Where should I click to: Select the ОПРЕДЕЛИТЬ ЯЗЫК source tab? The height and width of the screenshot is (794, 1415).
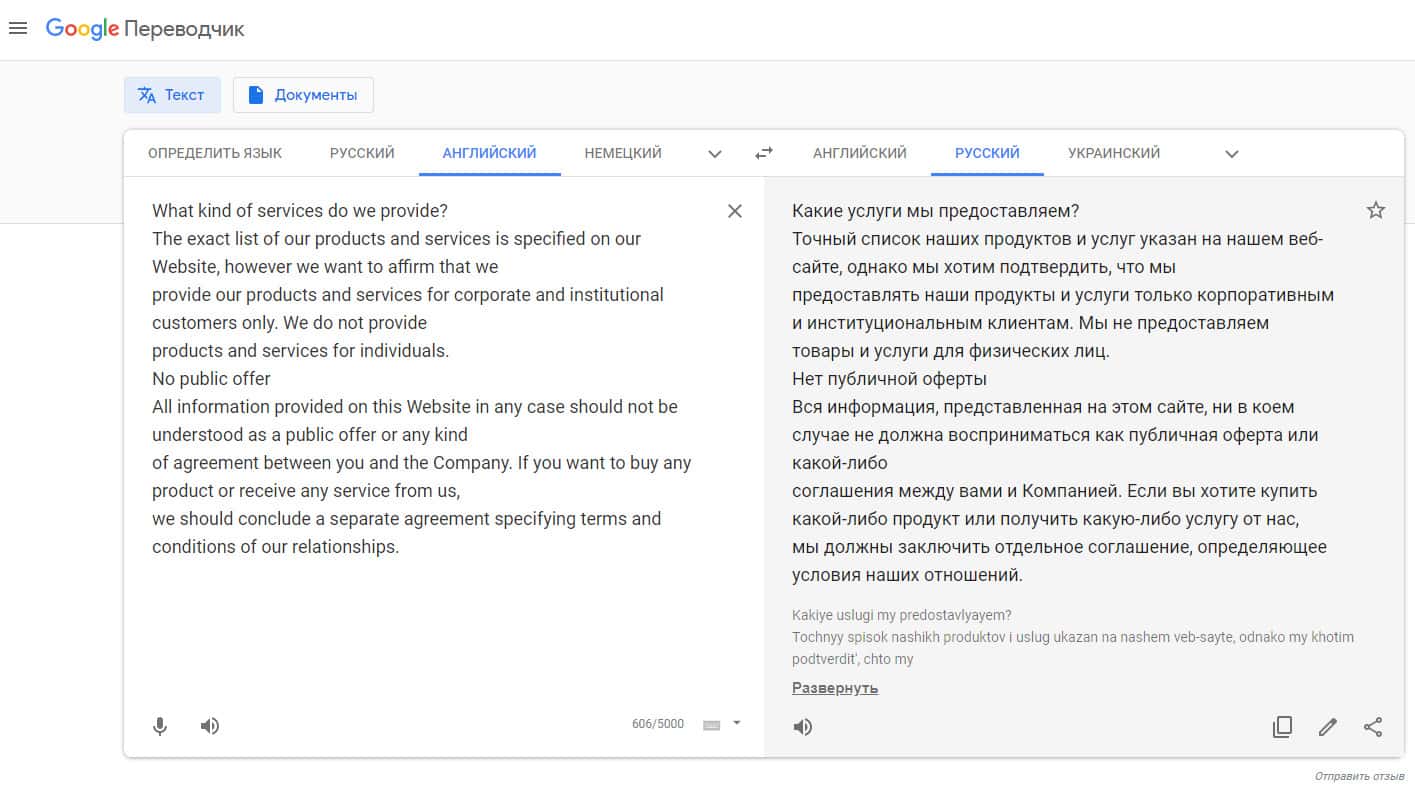215,153
